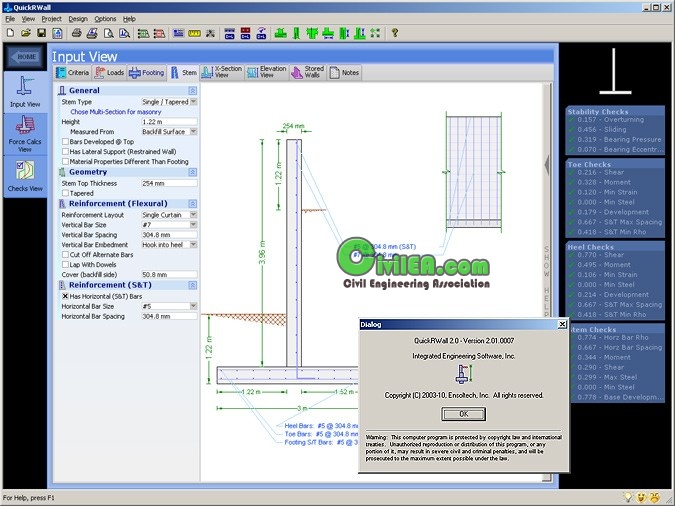
Task: Open the File menu
Action: tap(10, 19)
